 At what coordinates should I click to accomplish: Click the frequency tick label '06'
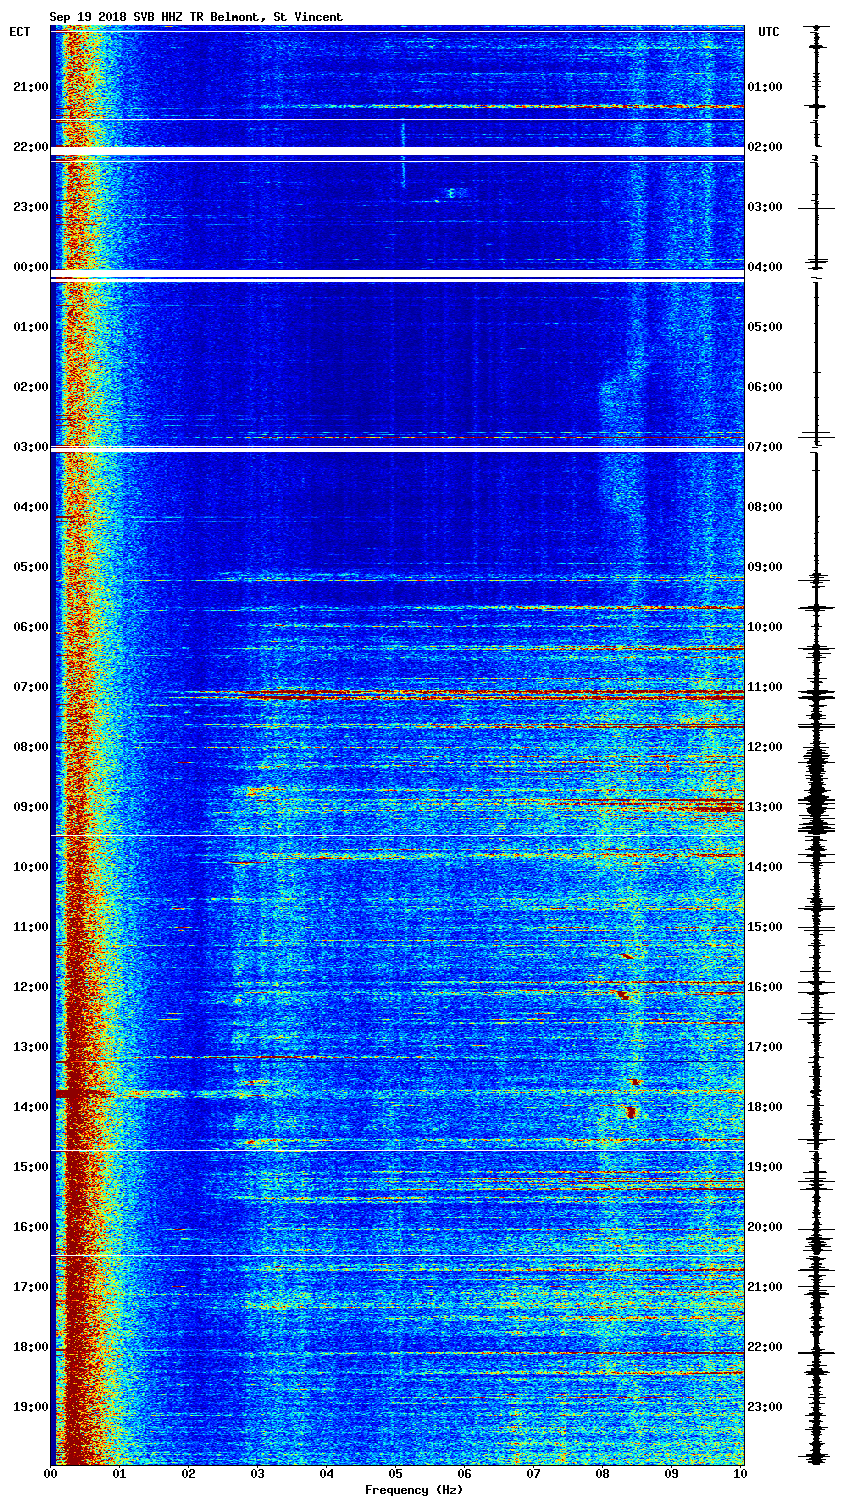click(x=465, y=1474)
